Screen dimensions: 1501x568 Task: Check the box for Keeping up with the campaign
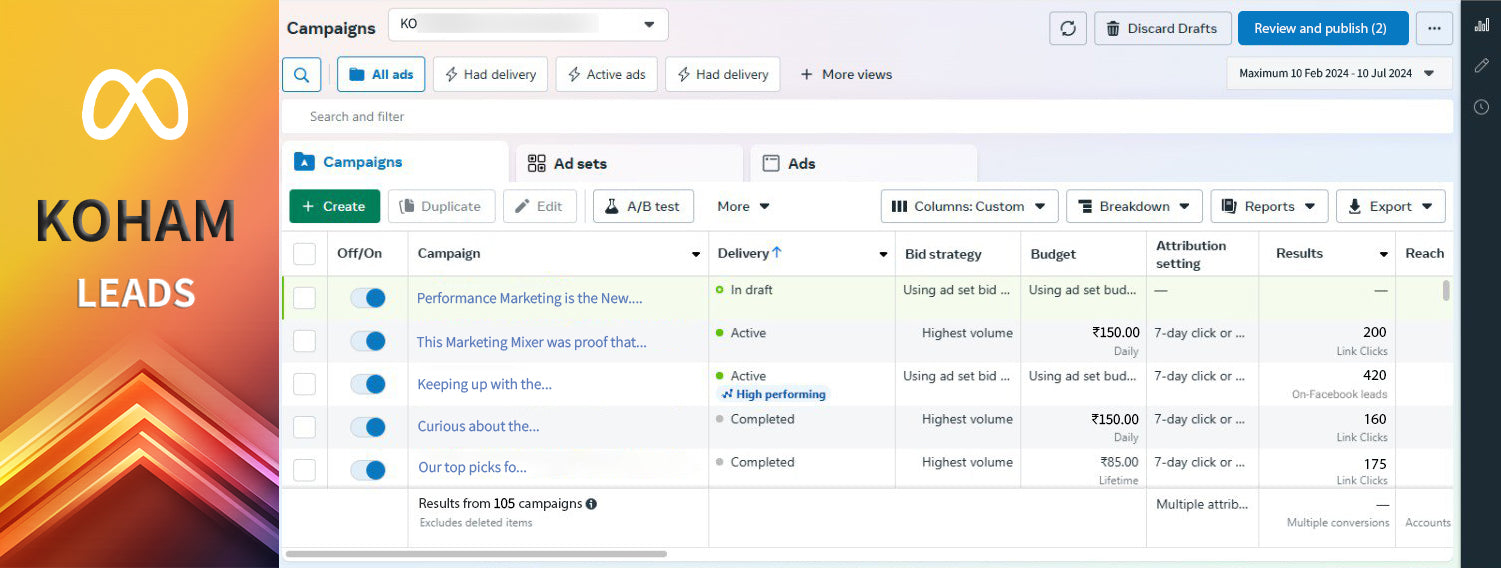[x=304, y=384]
